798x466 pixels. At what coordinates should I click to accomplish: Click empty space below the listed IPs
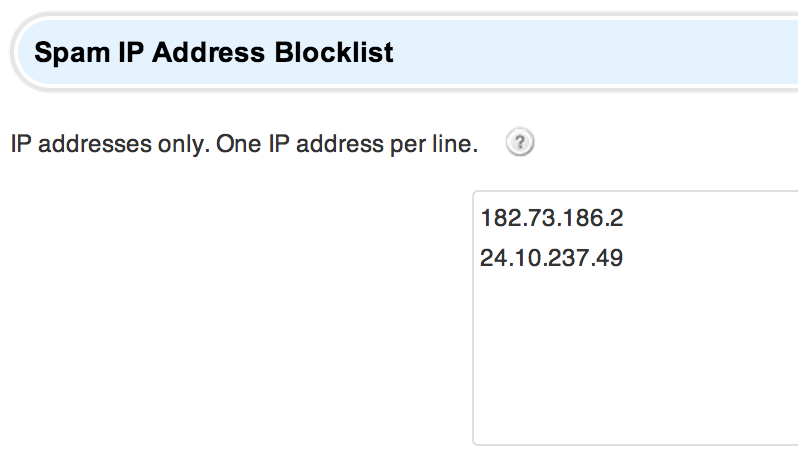coord(635,356)
